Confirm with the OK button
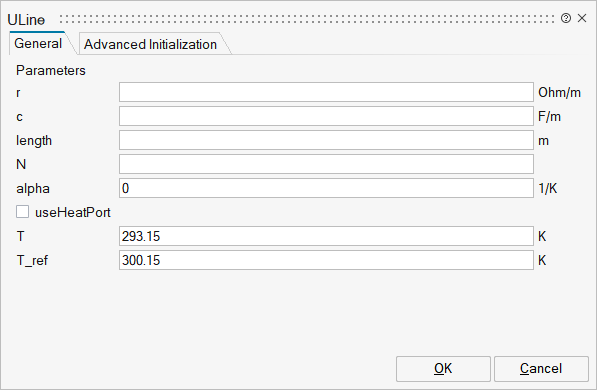This screenshot has width=597, height=390. pos(443,369)
